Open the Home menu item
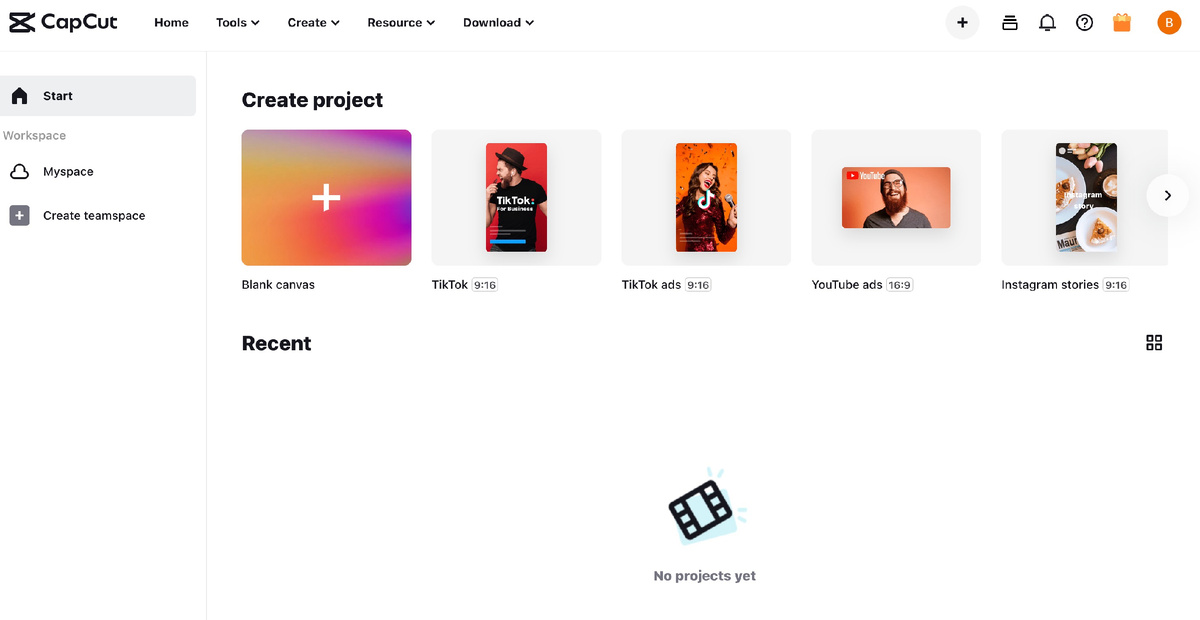1200x620 pixels. (171, 22)
